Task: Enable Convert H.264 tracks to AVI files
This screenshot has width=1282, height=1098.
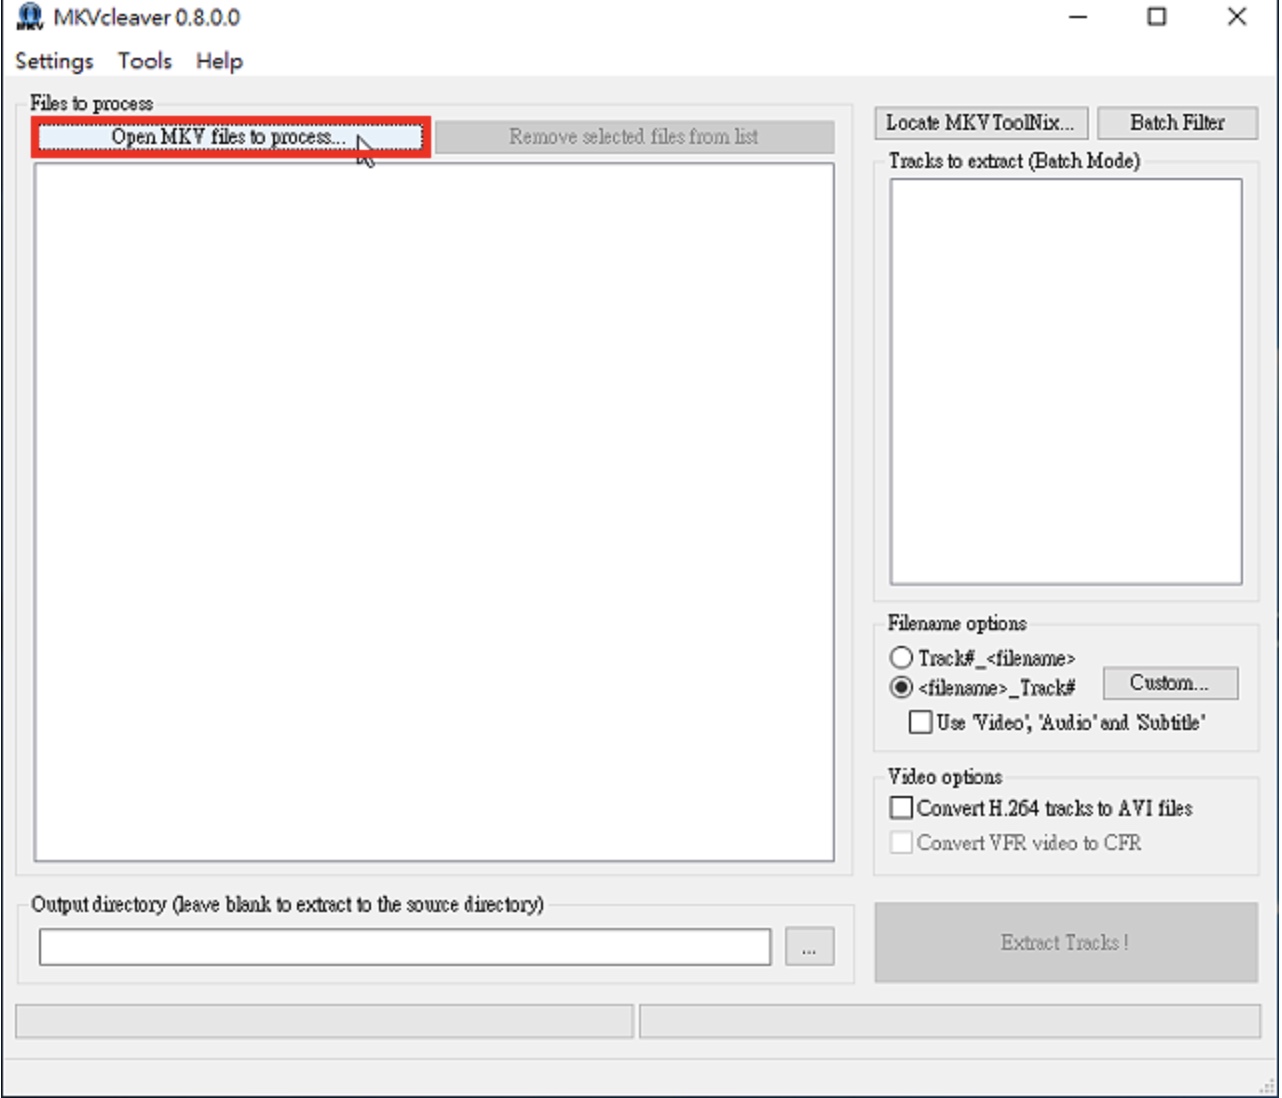Action: [x=1041, y=808]
